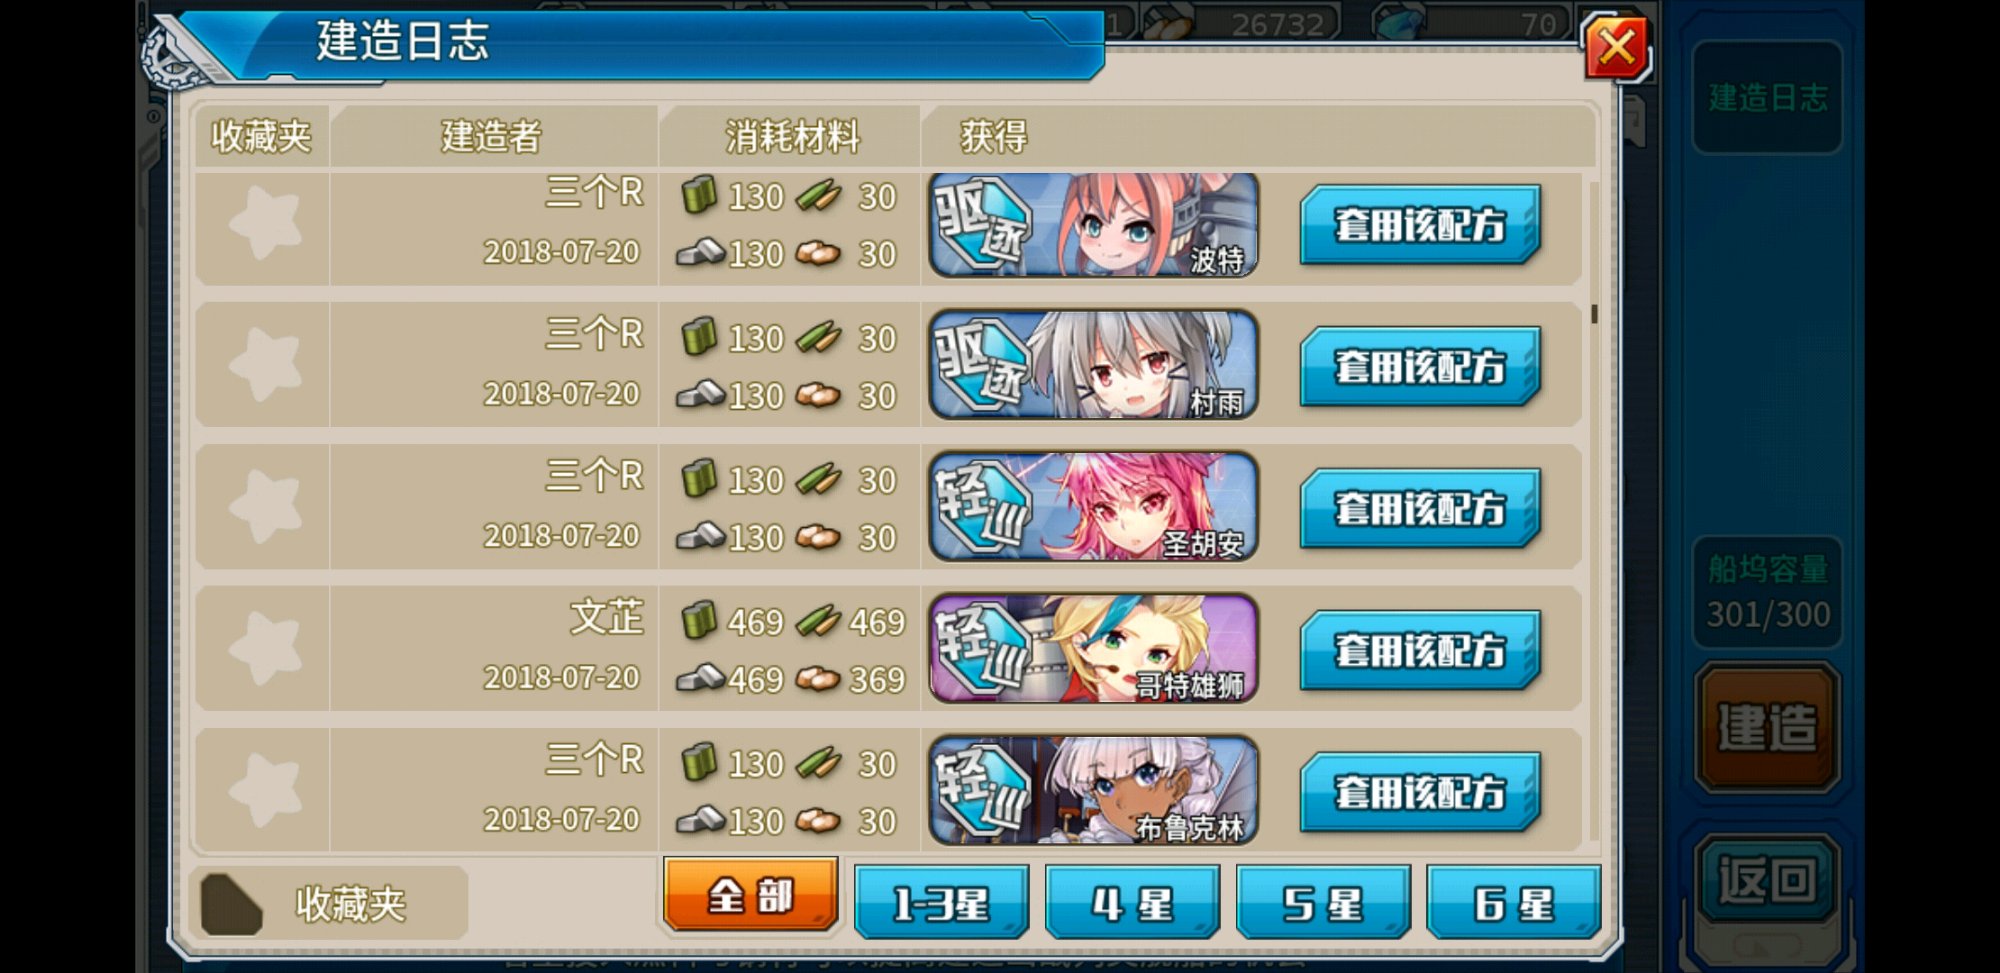Toggle favorite star for 圣胡安 build record
2000x973 pixels.
pyautogui.click(x=265, y=507)
